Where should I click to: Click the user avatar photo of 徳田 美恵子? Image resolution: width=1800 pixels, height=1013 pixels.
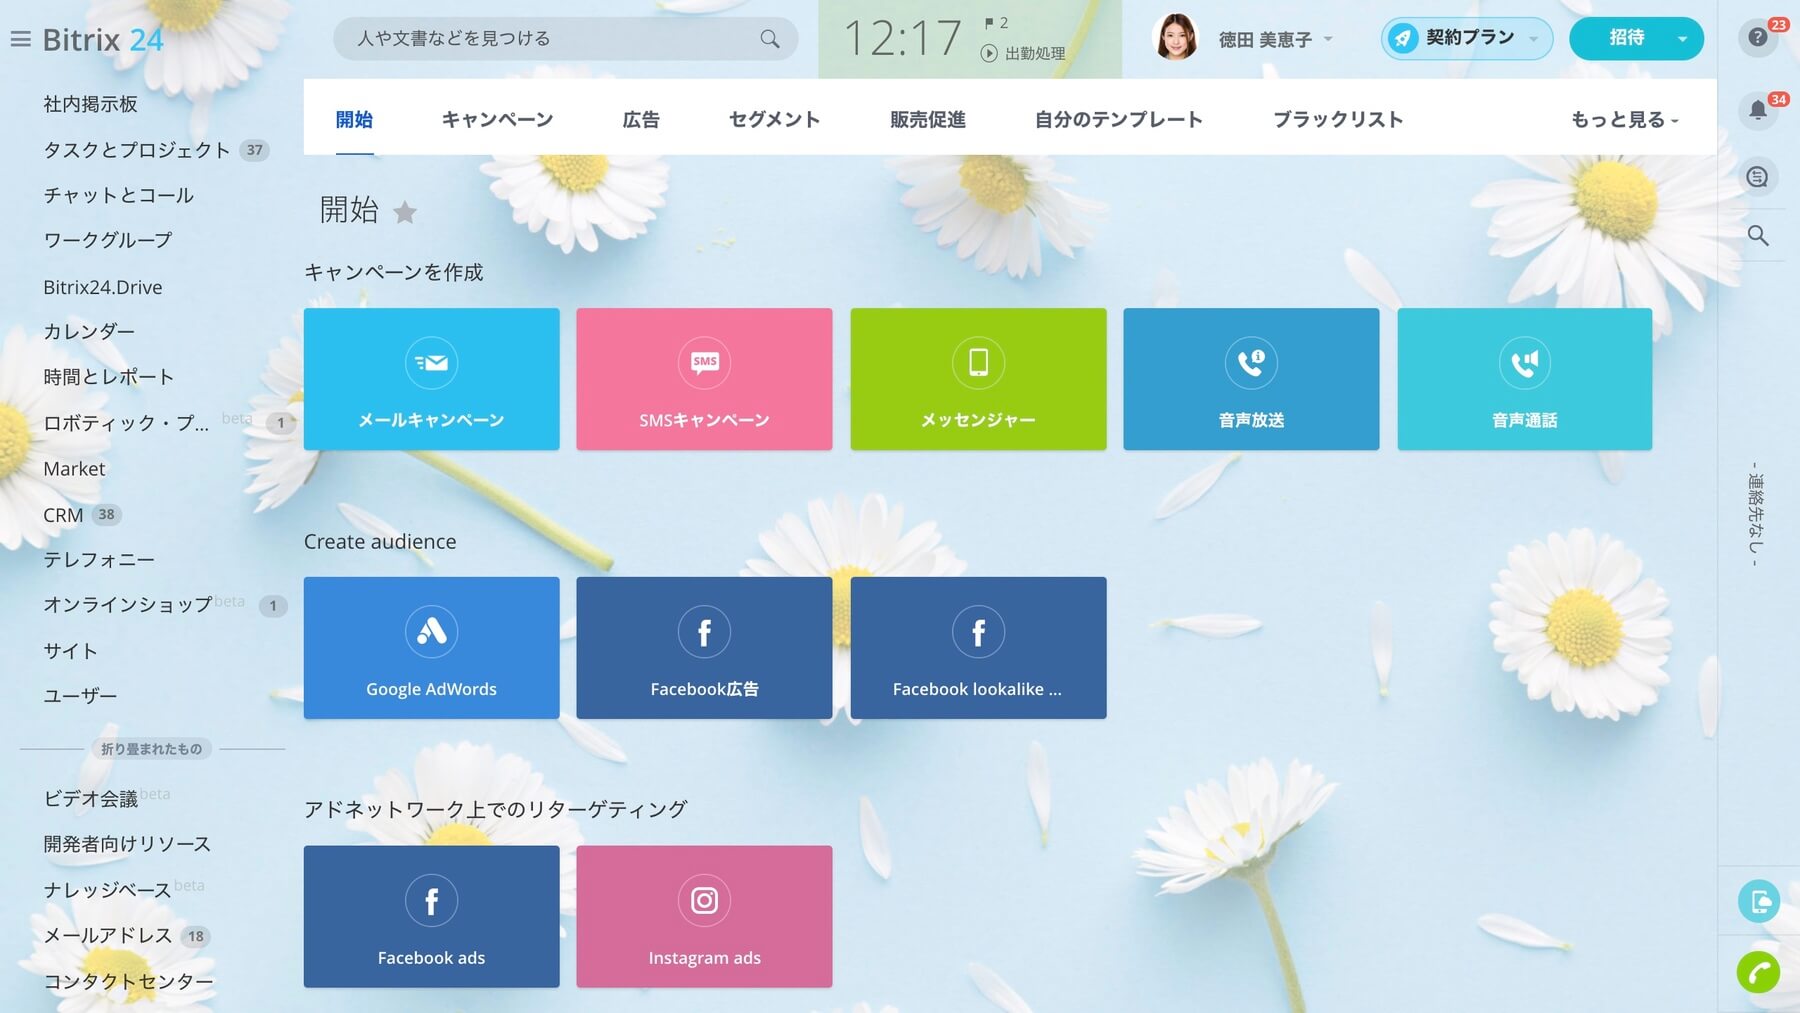pyautogui.click(x=1176, y=38)
